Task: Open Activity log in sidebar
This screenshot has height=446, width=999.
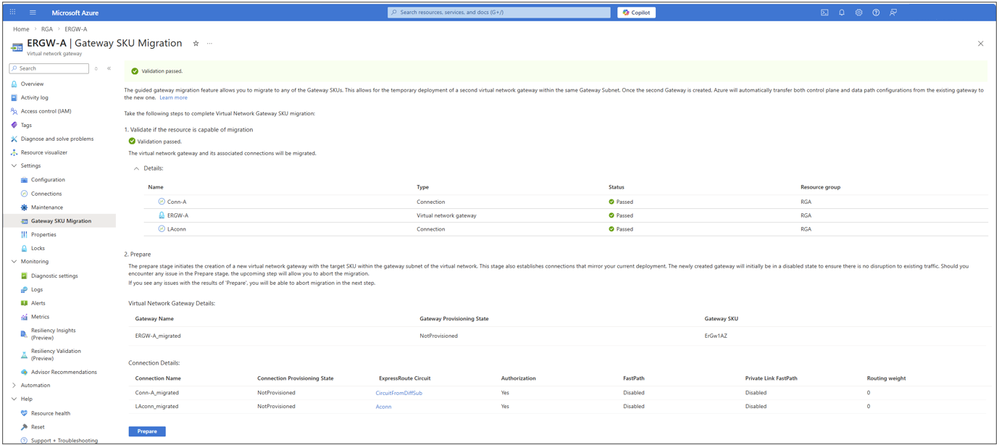Action: 34,97
